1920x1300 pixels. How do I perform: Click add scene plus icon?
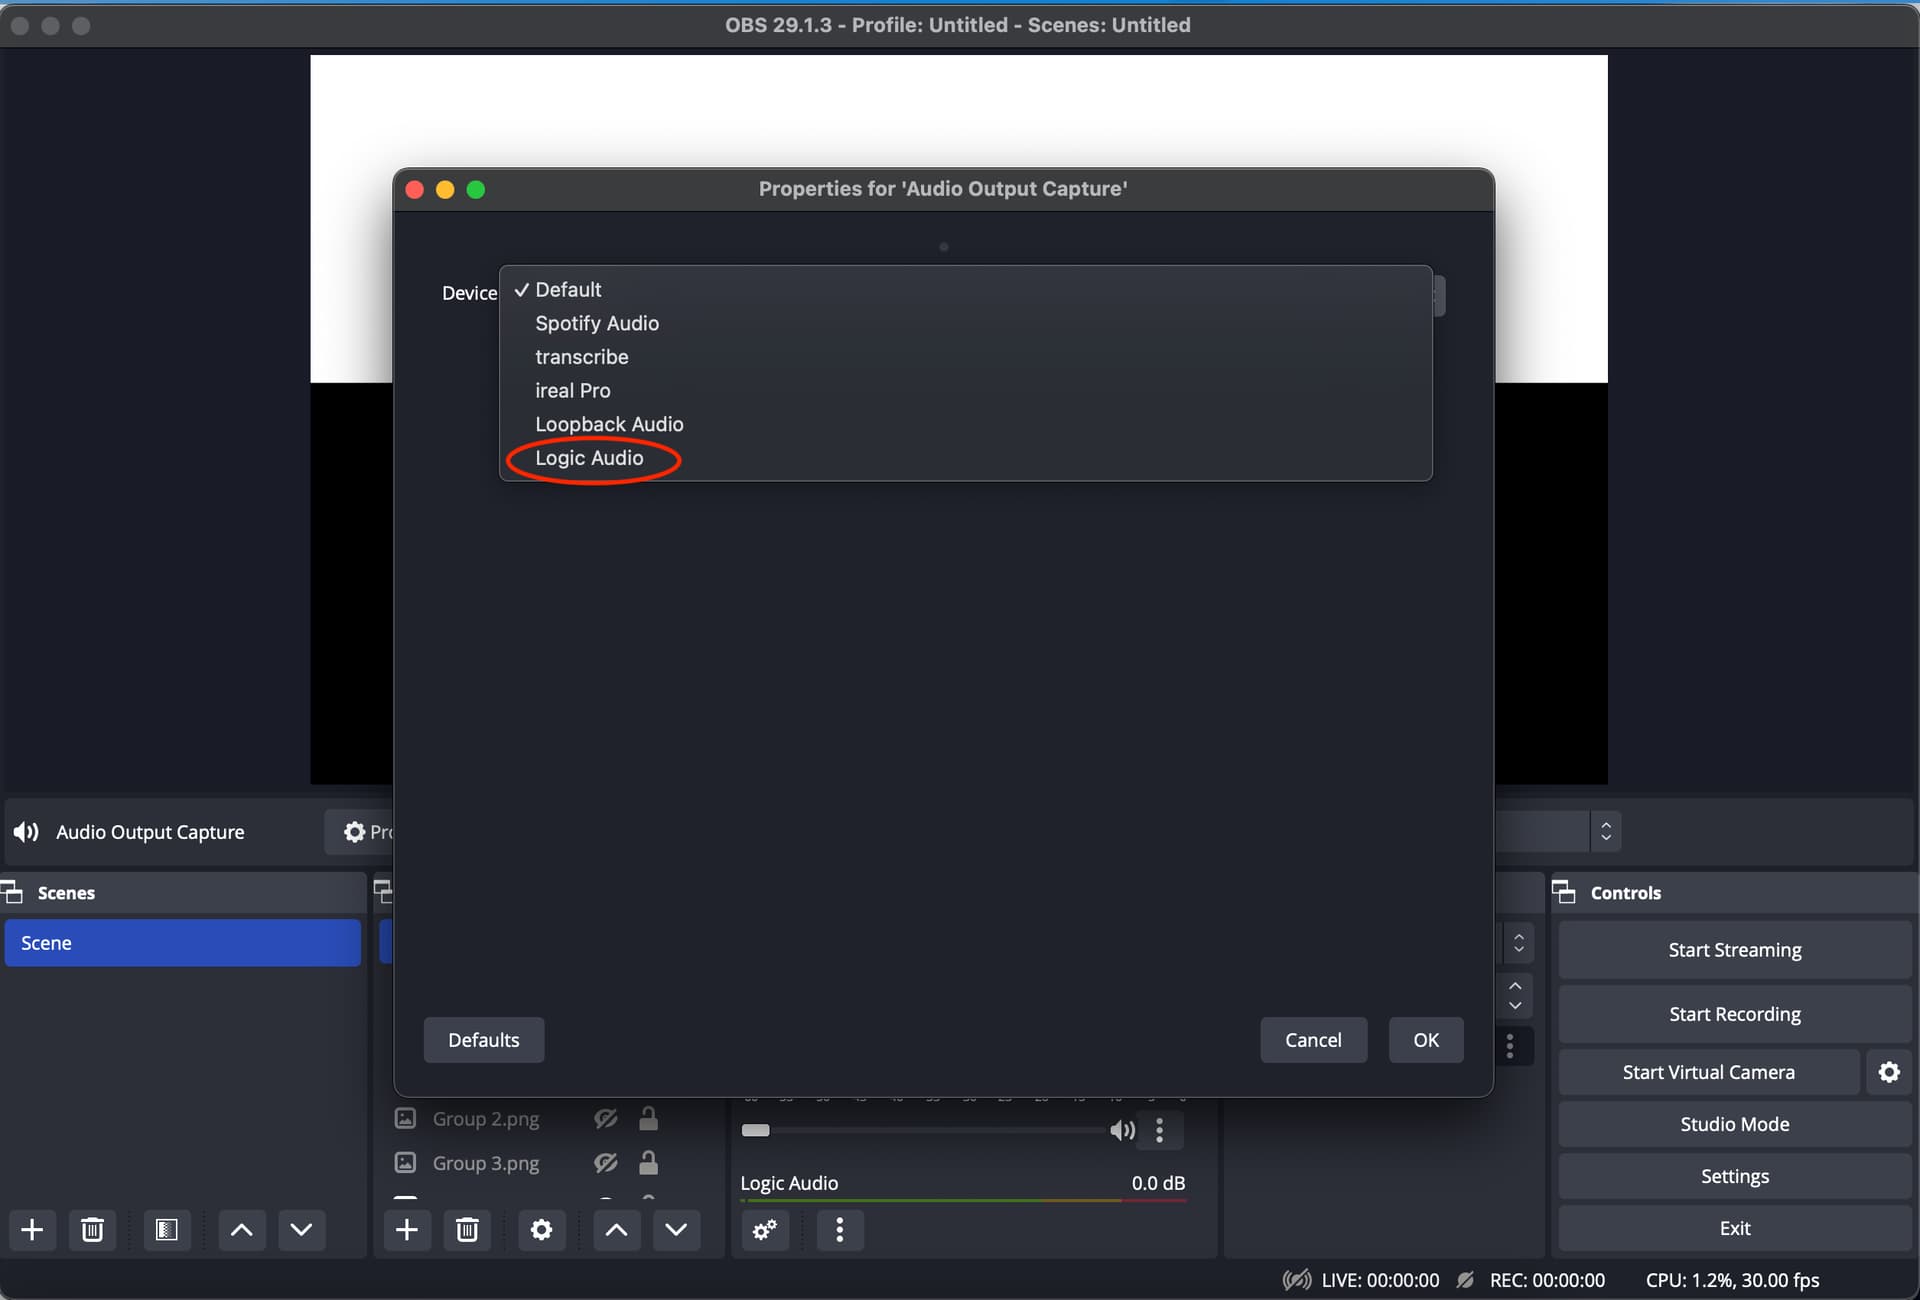pos(32,1229)
